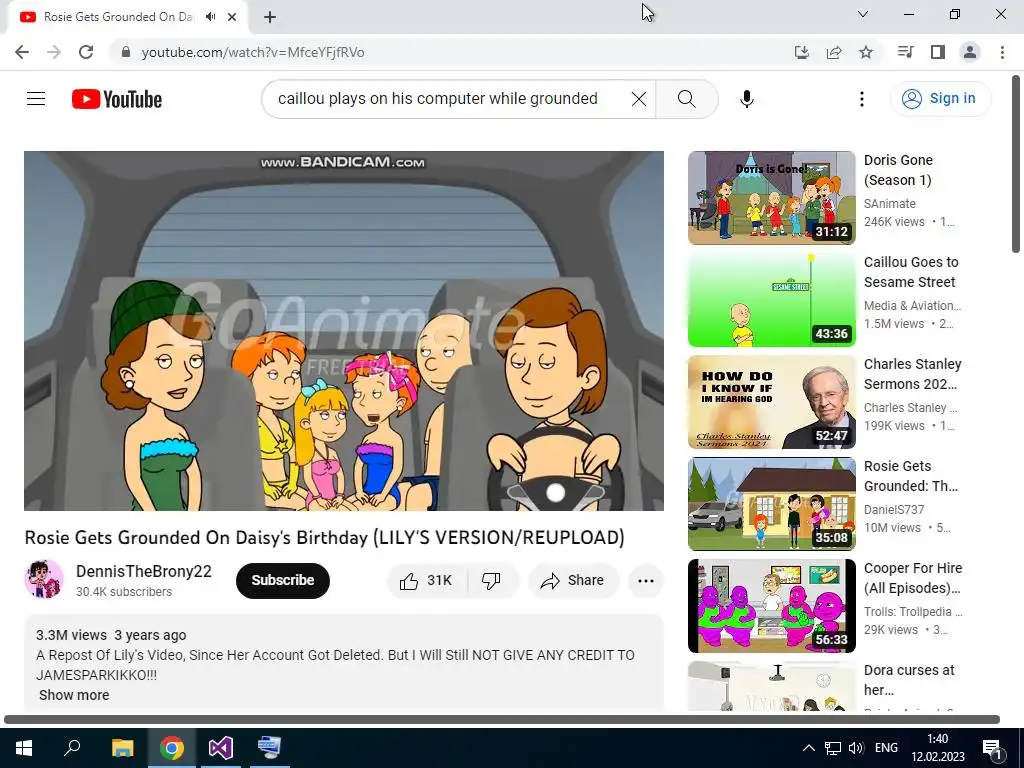Click the Share button below video

[x=573, y=581]
